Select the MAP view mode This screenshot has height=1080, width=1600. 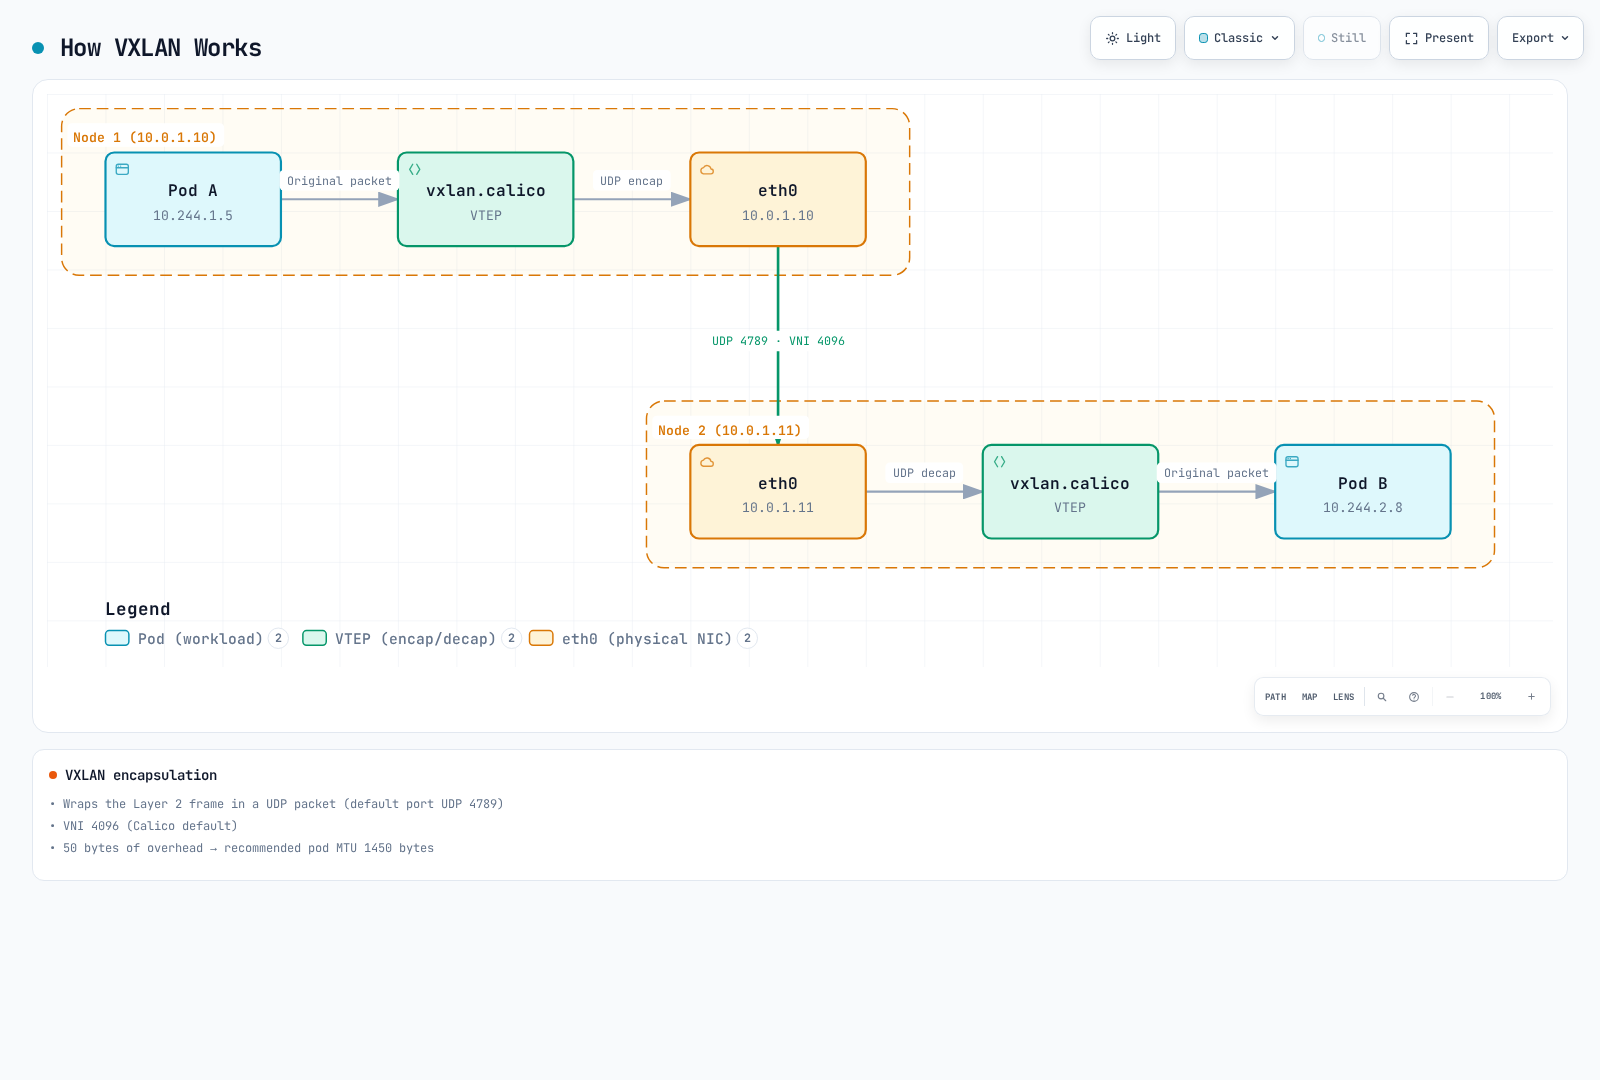click(1310, 697)
